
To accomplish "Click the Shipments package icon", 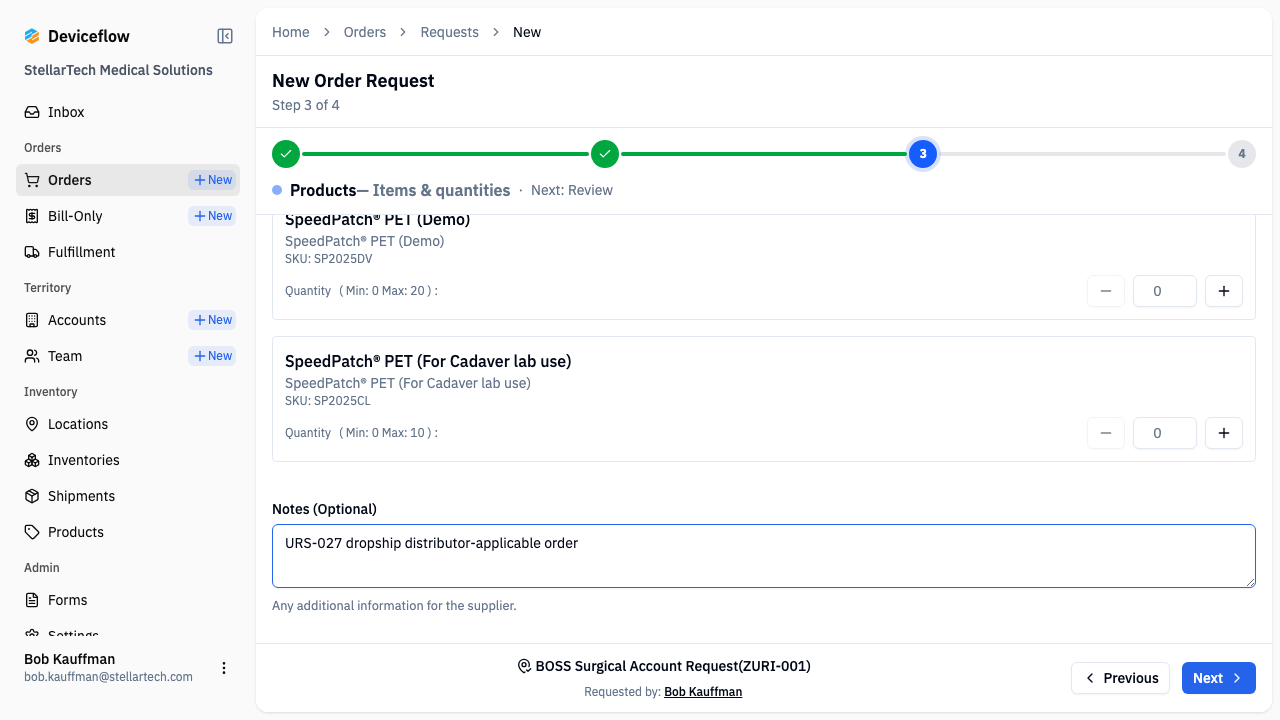I will click(32, 496).
